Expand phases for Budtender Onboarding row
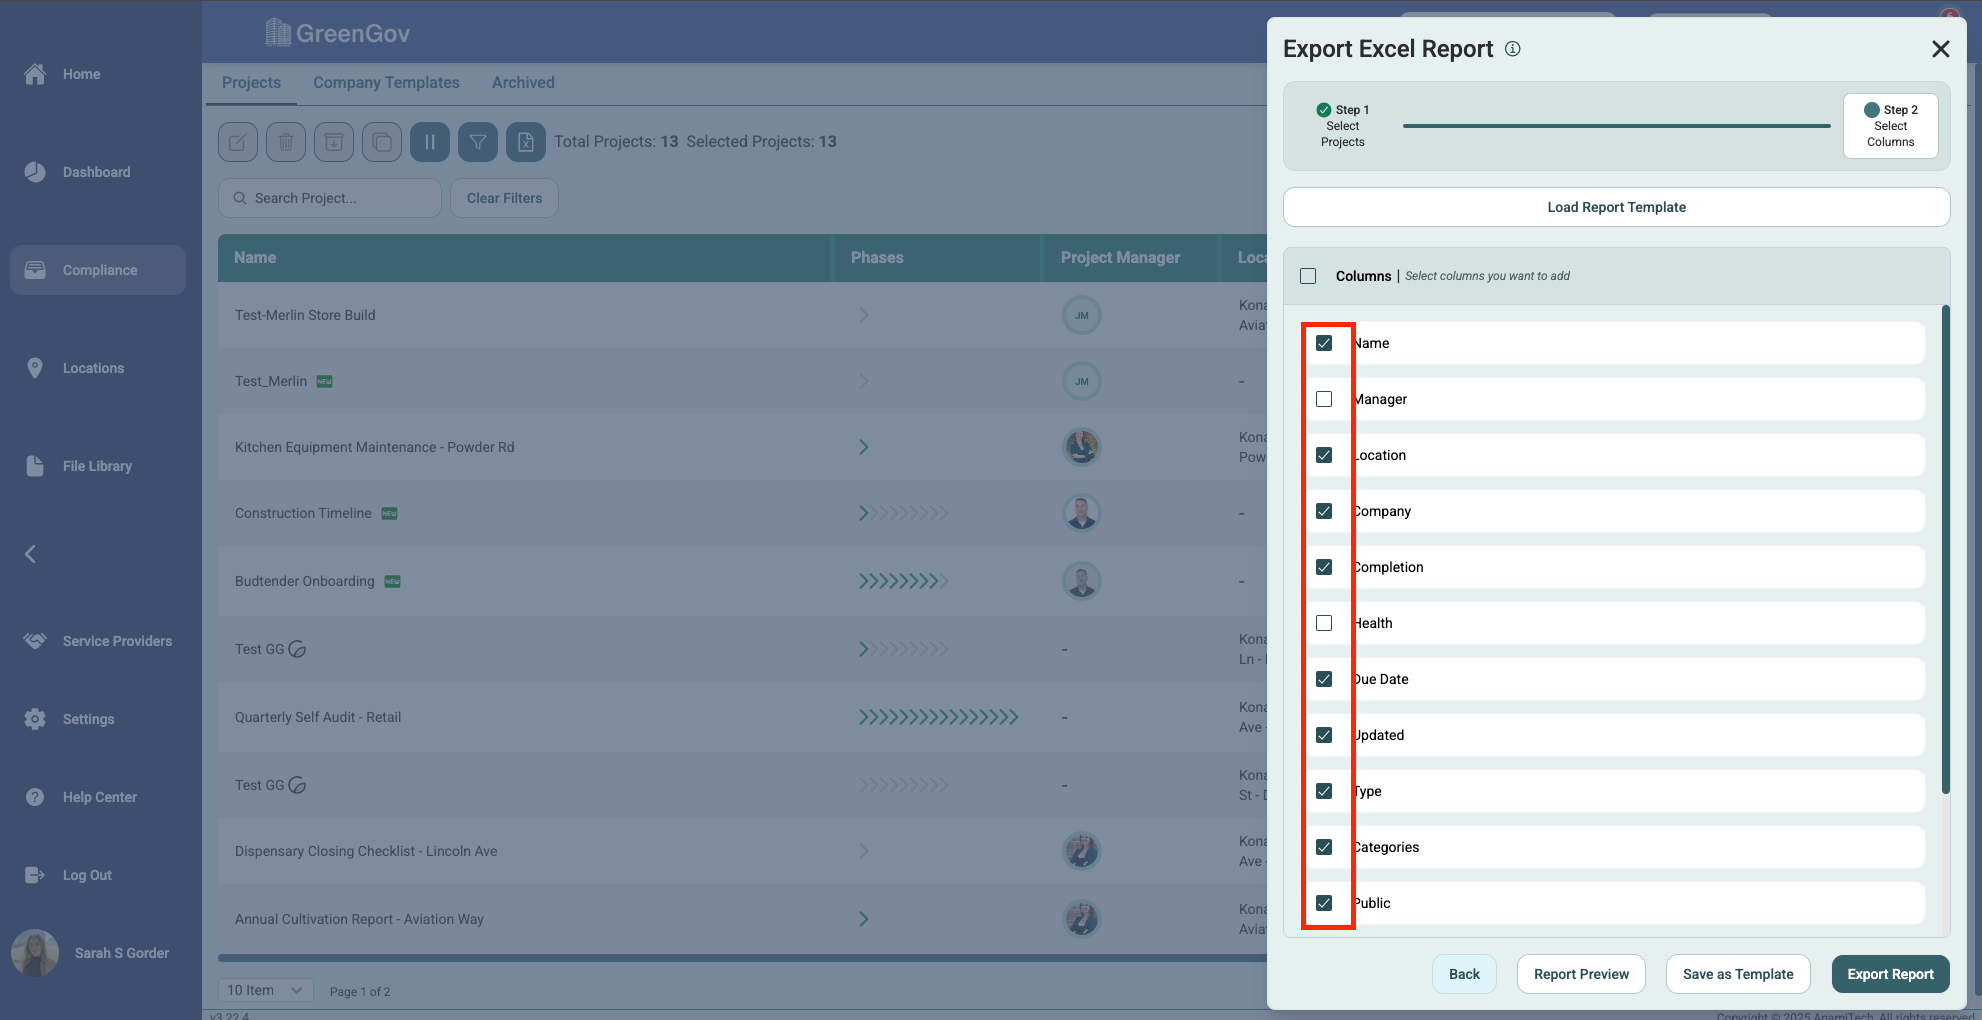The image size is (1982, 1020). pos(903,581)
